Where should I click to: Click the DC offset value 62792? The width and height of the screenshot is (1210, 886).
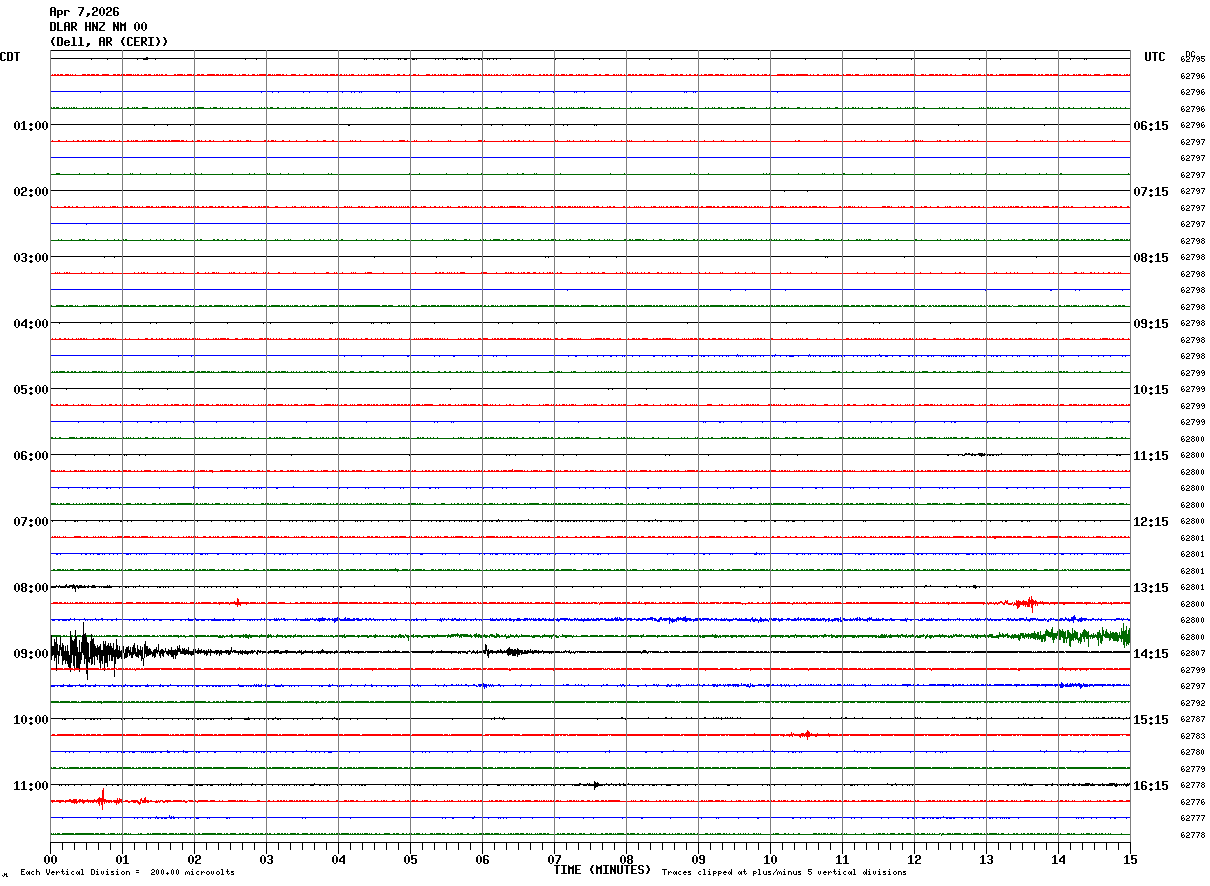click(1193, 703)
